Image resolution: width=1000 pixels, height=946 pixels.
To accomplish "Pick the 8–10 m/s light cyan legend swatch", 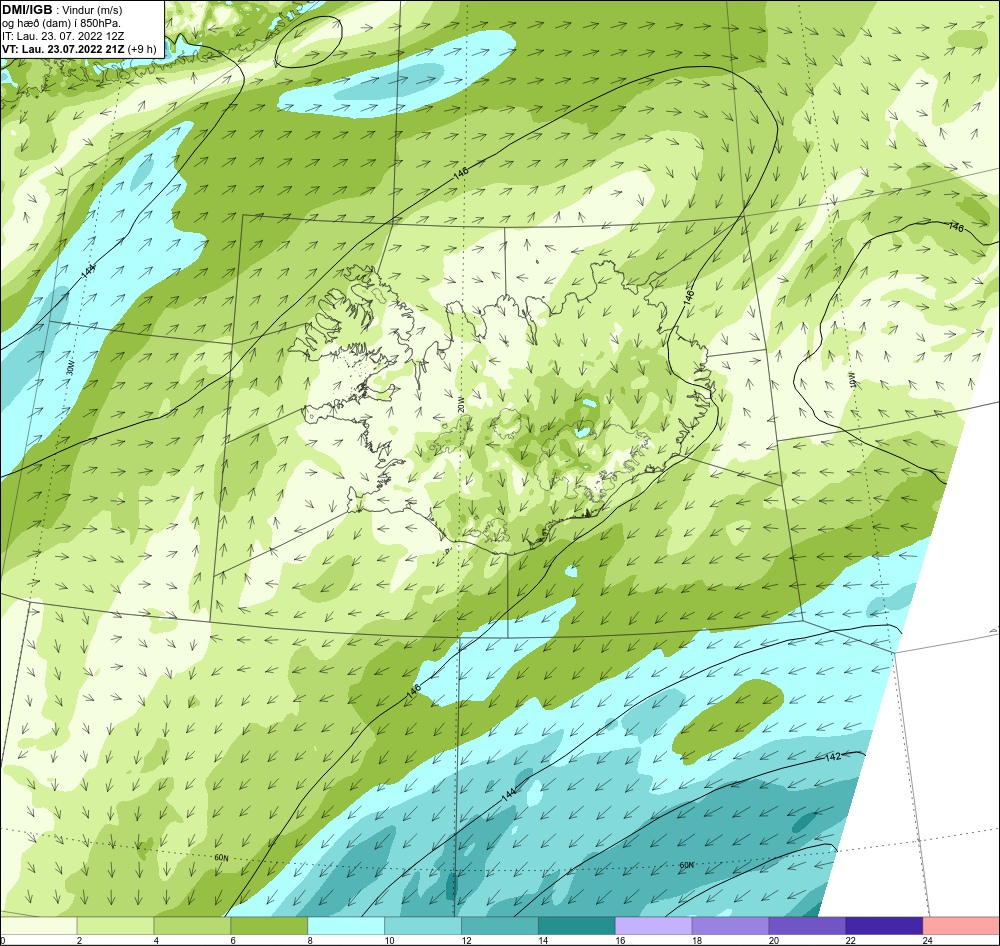I will [x=346, y=925].
